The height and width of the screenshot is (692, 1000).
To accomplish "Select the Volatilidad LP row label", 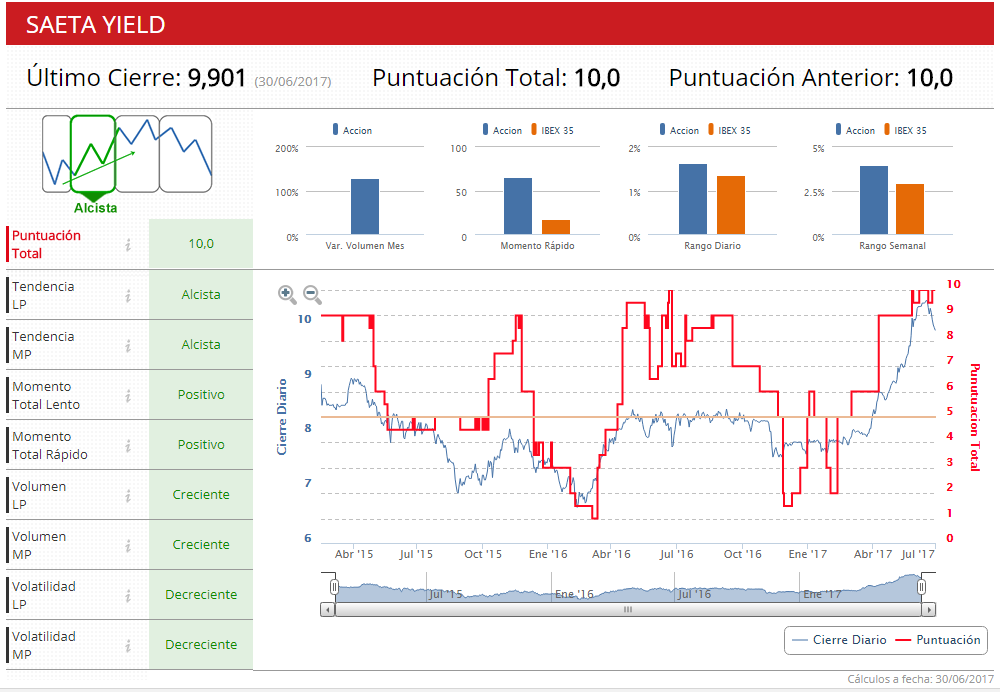I will [x=44, y=595].
